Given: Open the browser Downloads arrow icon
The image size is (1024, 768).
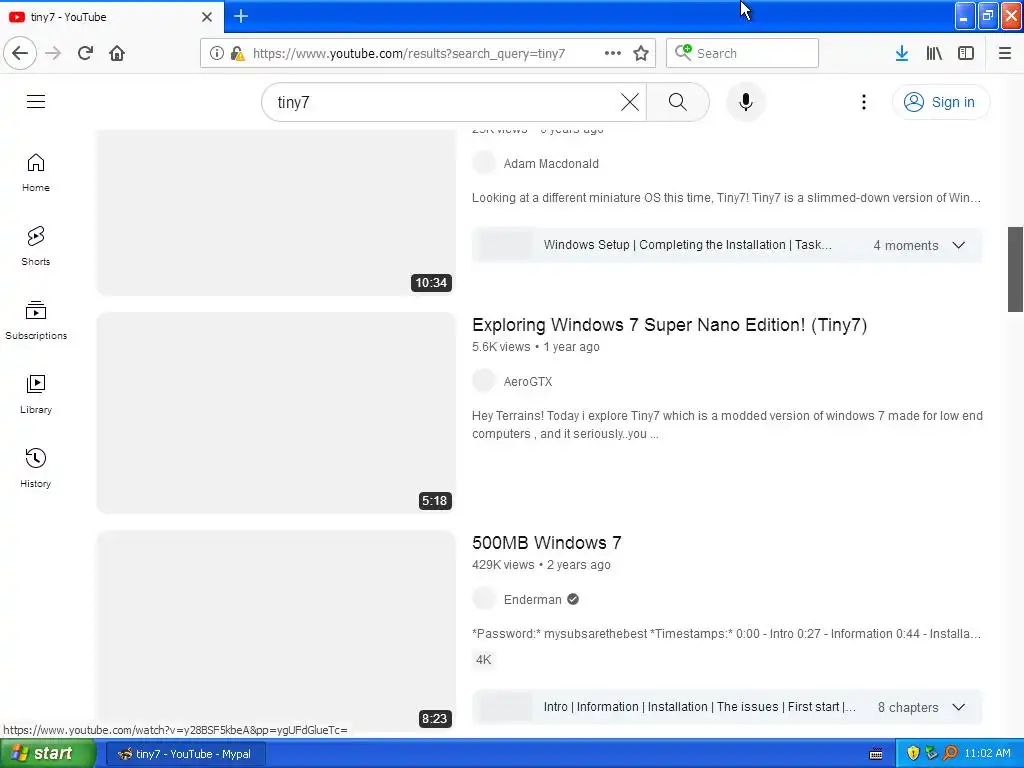Looking at the screenshot, I should pos(902,53).
